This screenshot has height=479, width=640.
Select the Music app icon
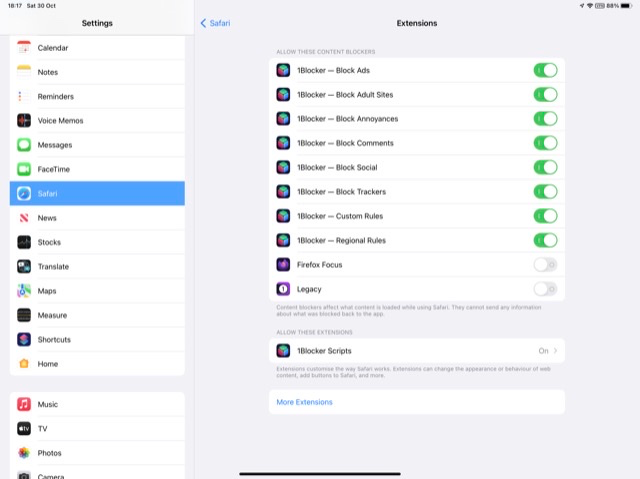tap(24, 404)
